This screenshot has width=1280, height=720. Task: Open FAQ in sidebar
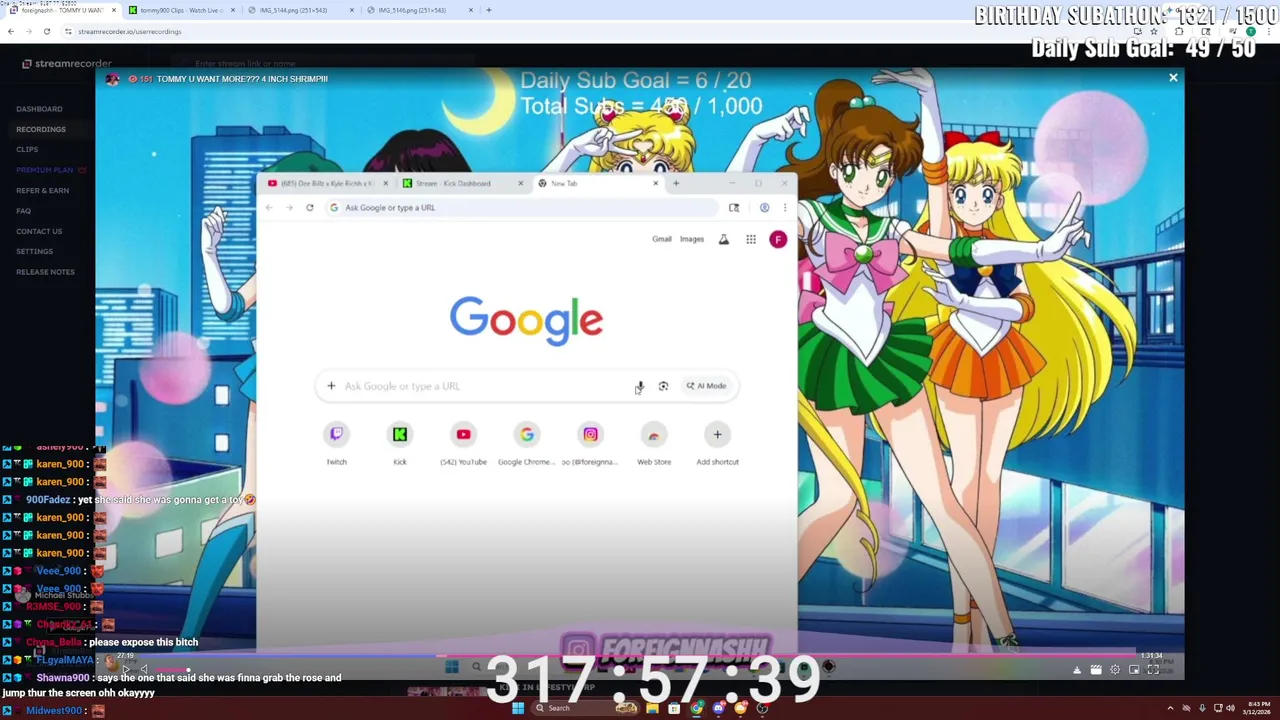point(23,211)
